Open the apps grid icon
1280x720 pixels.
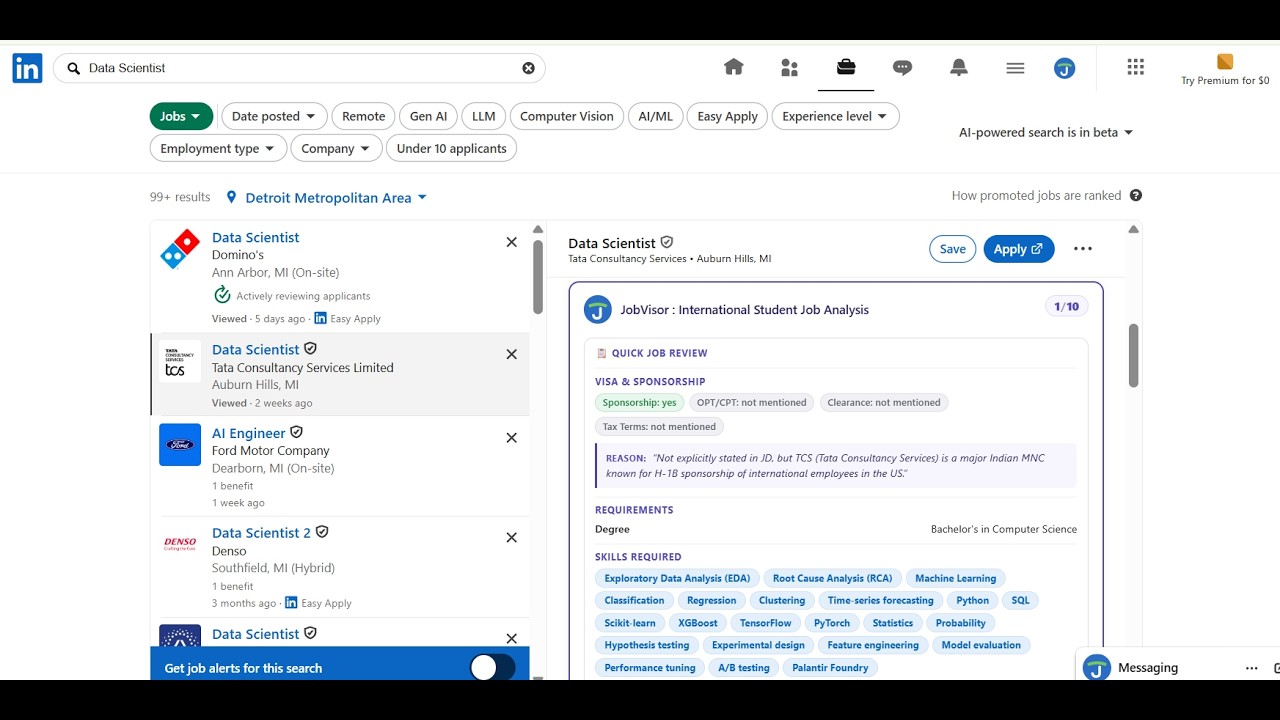[1135, 67]
